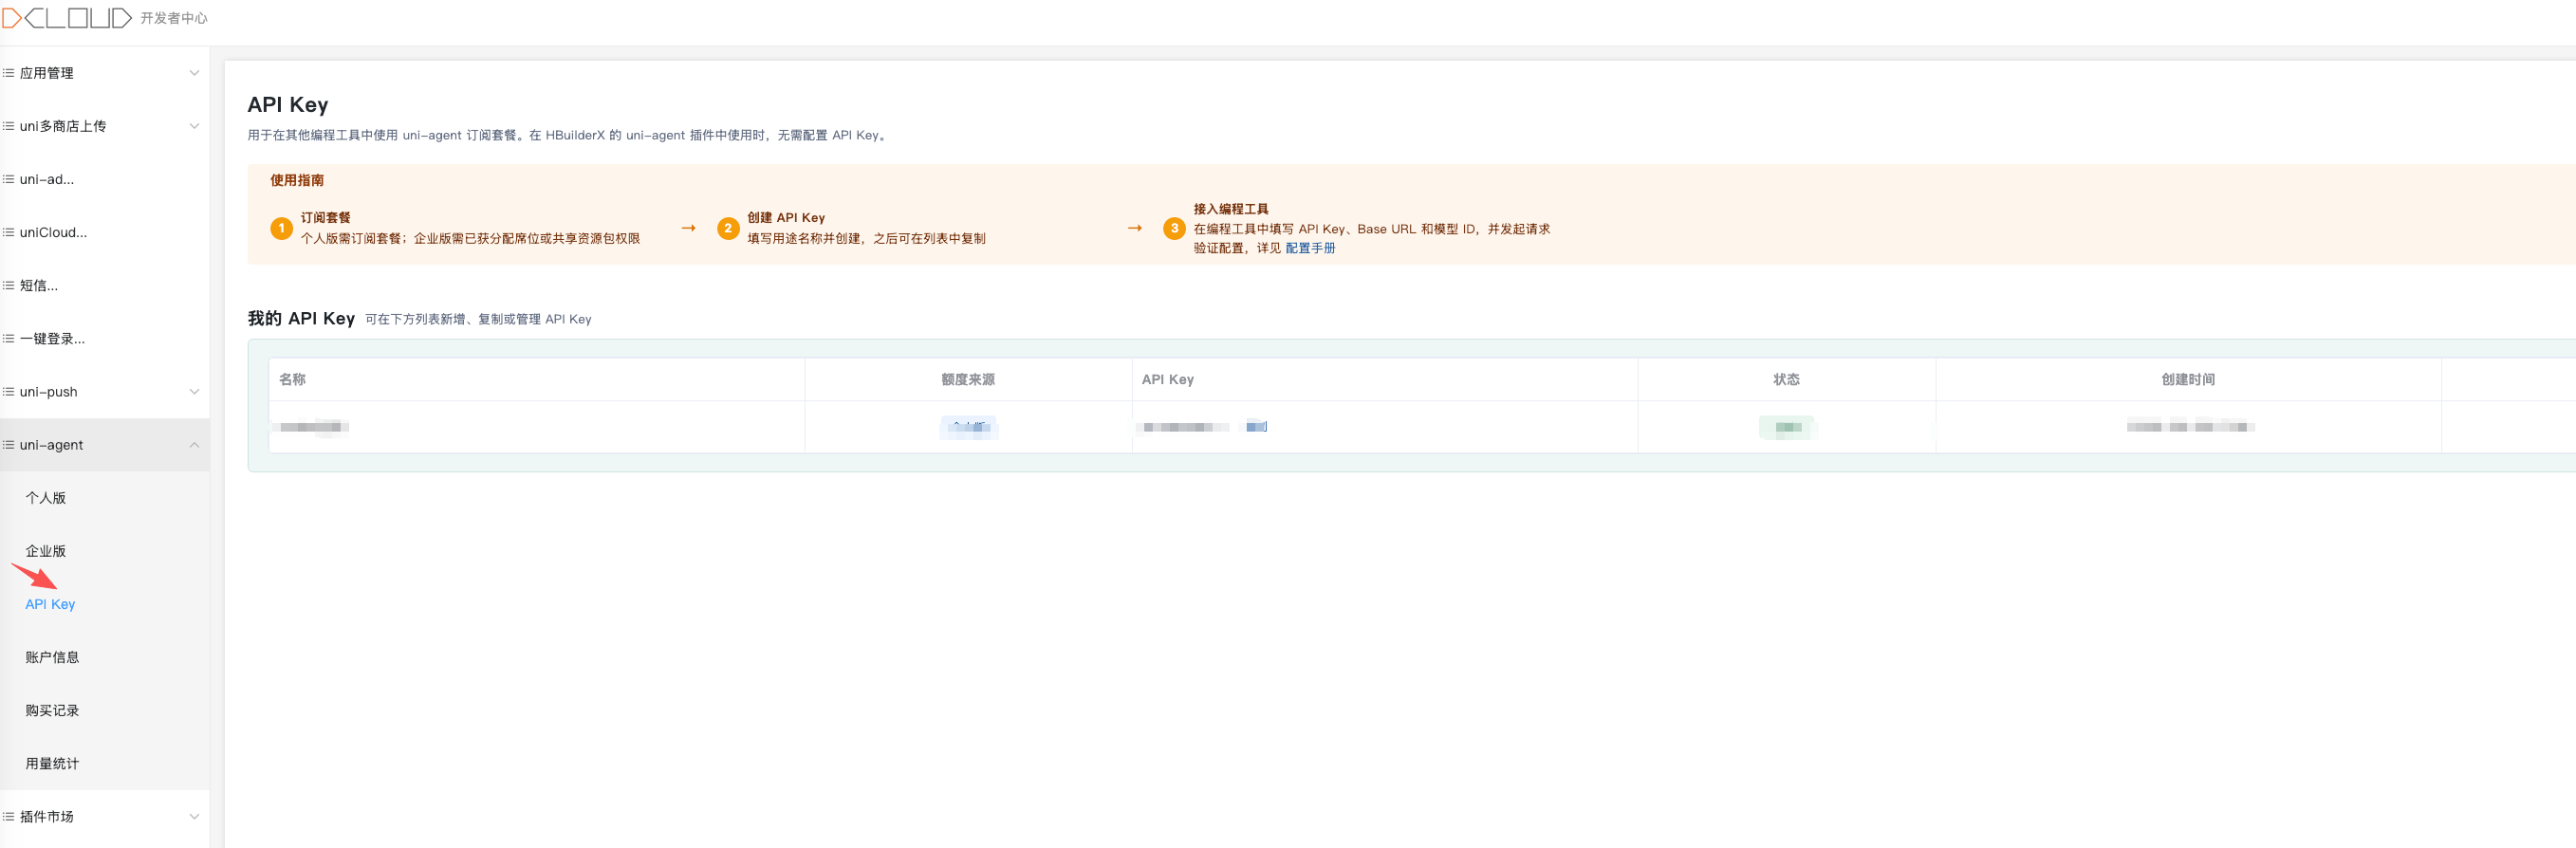
Task: Expand 插件市场 with its chevron
Action: (194, 816)
